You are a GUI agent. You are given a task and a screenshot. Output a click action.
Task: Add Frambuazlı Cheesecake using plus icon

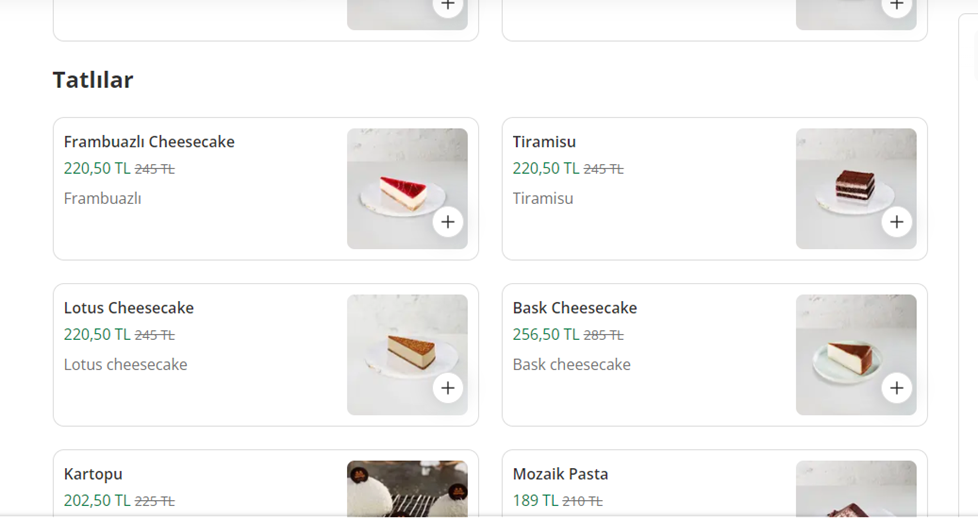click(448, 222)
